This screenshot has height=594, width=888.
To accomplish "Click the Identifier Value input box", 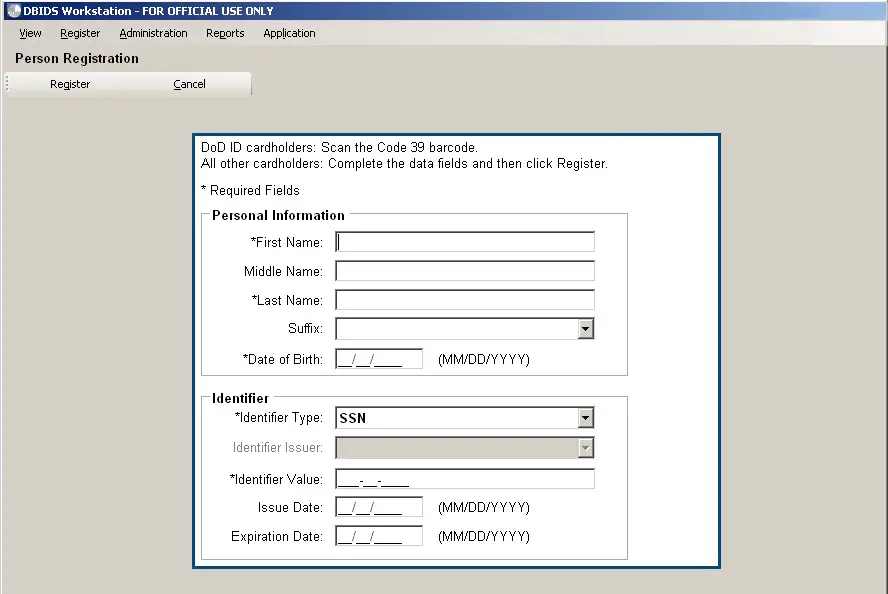I will click(x=464, y=478).
